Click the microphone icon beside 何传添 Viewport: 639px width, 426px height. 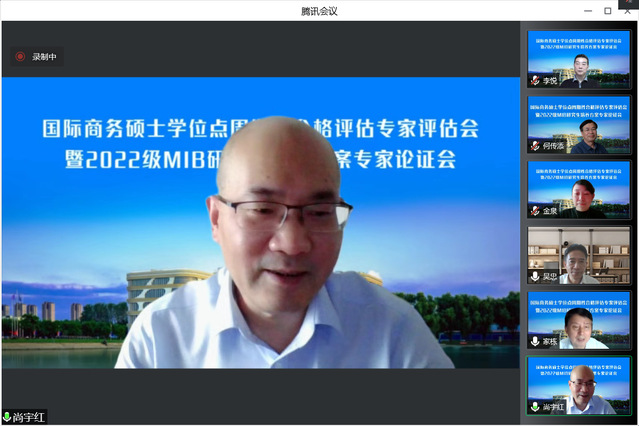(x=536, y=146)
